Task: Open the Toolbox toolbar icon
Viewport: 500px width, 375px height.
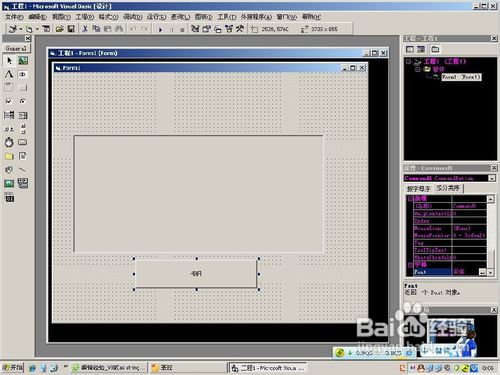Action: click(x=240, y=29)
